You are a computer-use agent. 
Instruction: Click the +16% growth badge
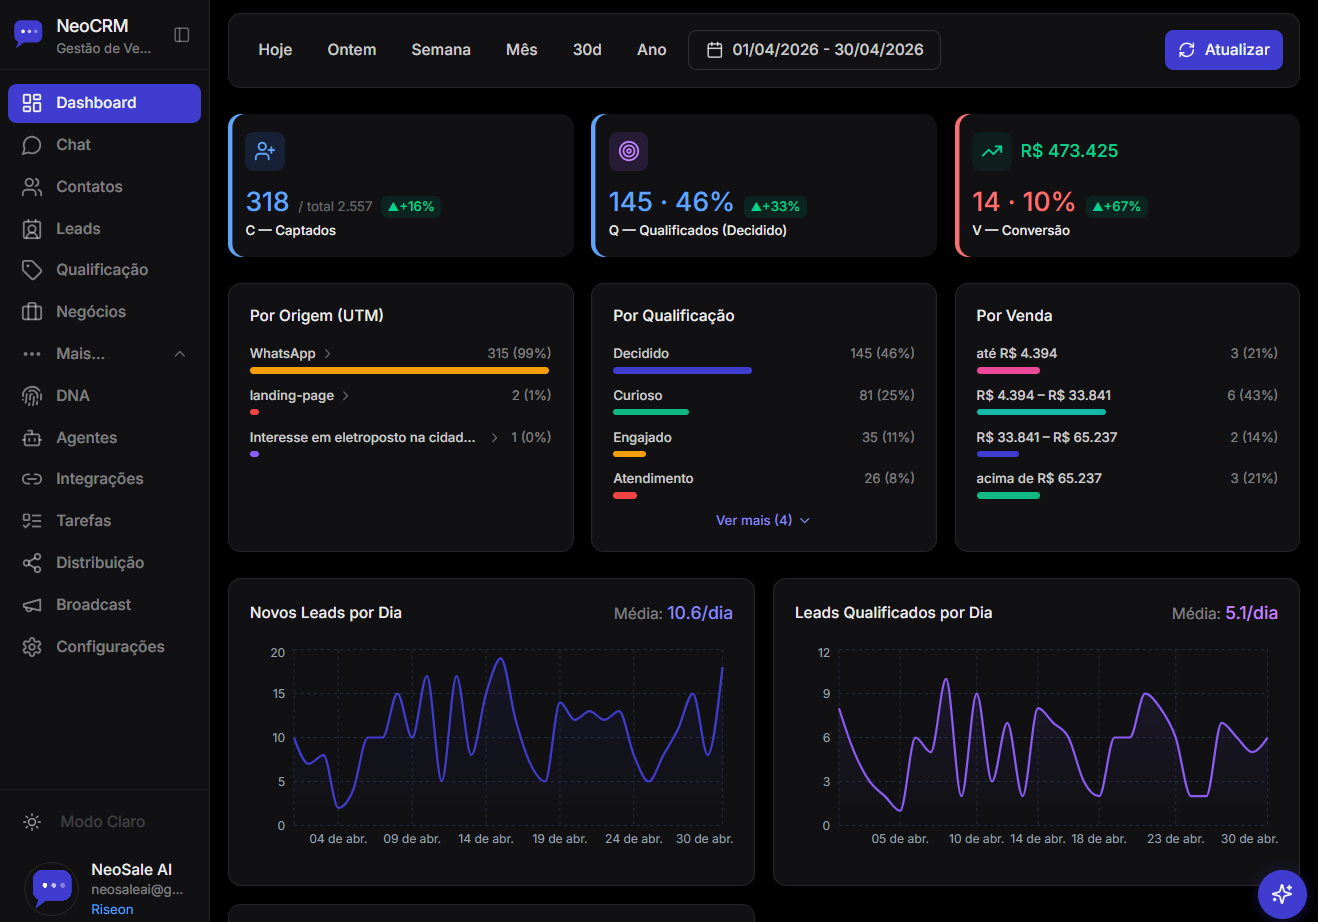coord(411,207)
